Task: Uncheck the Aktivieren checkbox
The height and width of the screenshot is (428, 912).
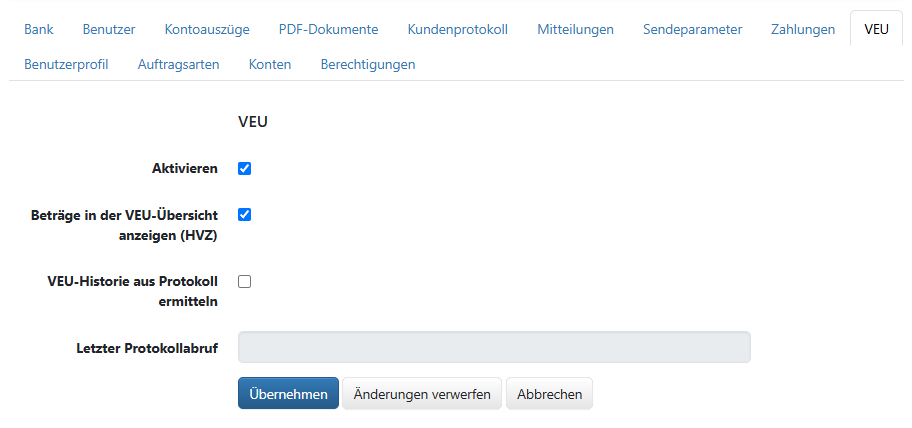Action: pos(244,169)
